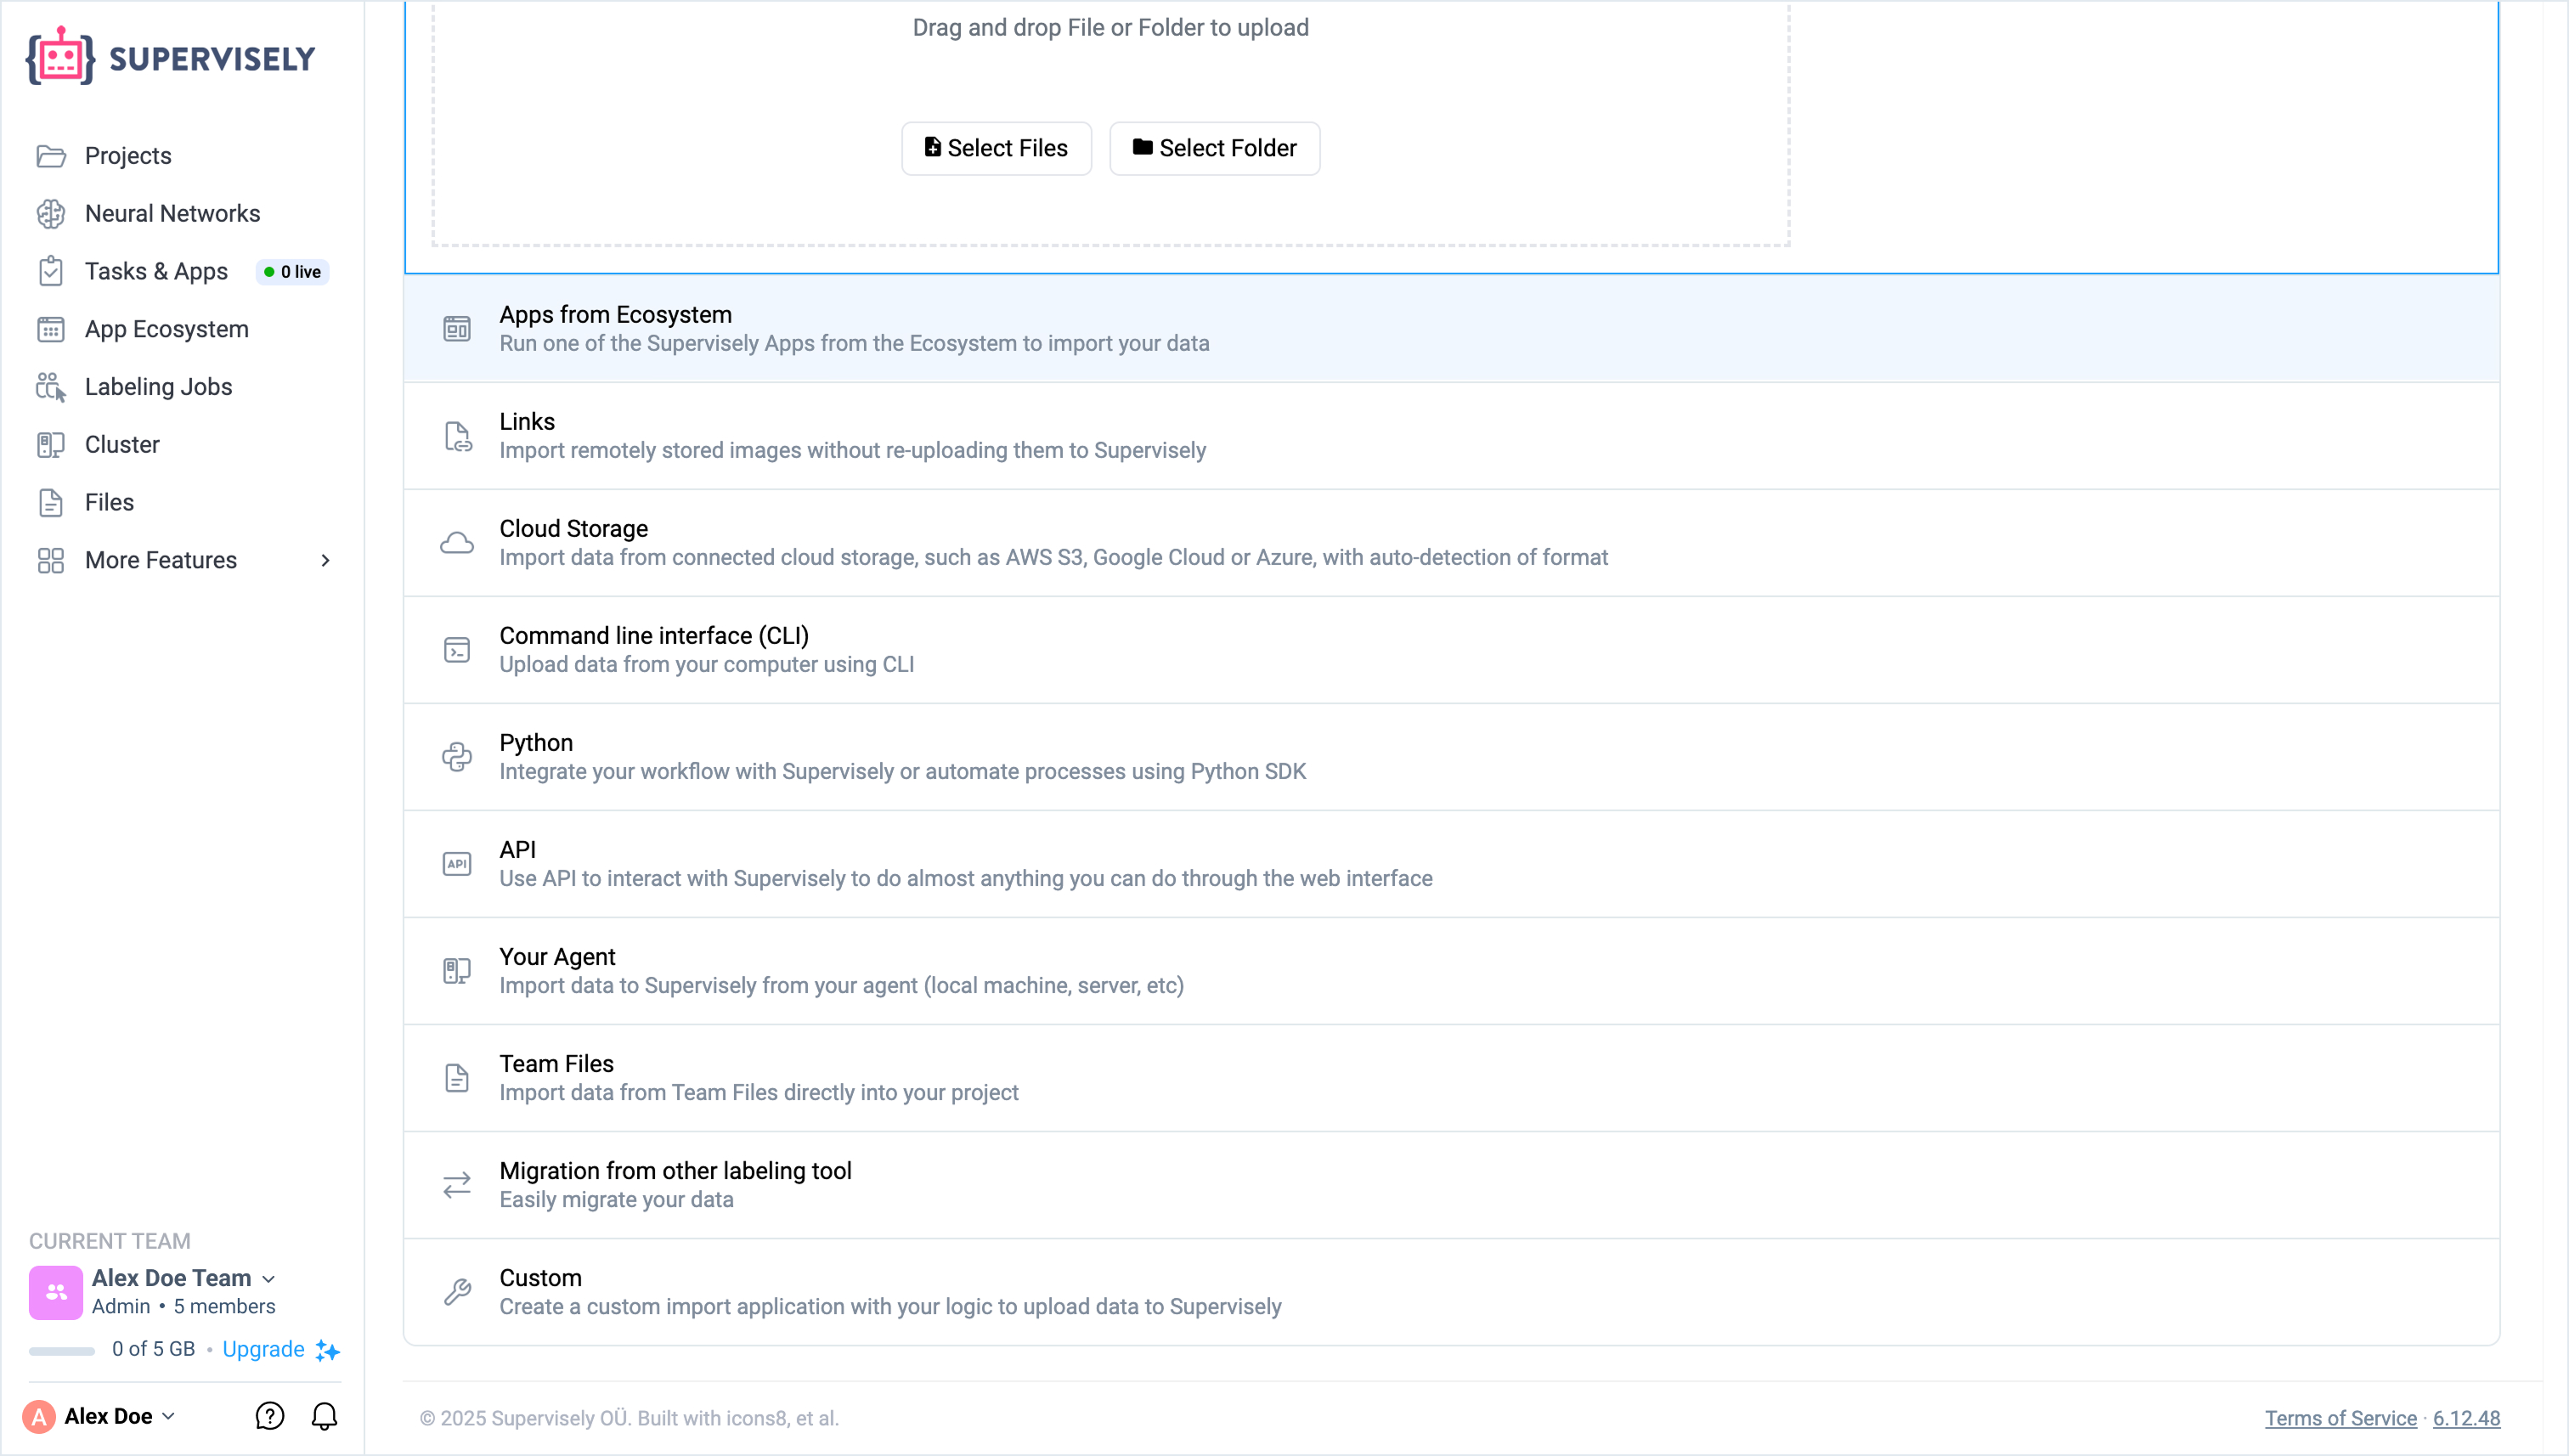Image resolution: width=2569 pixels, height=1456 pixels.
Task: Click the Cloud Storage cloud icon
Action: tap(457, 543)
